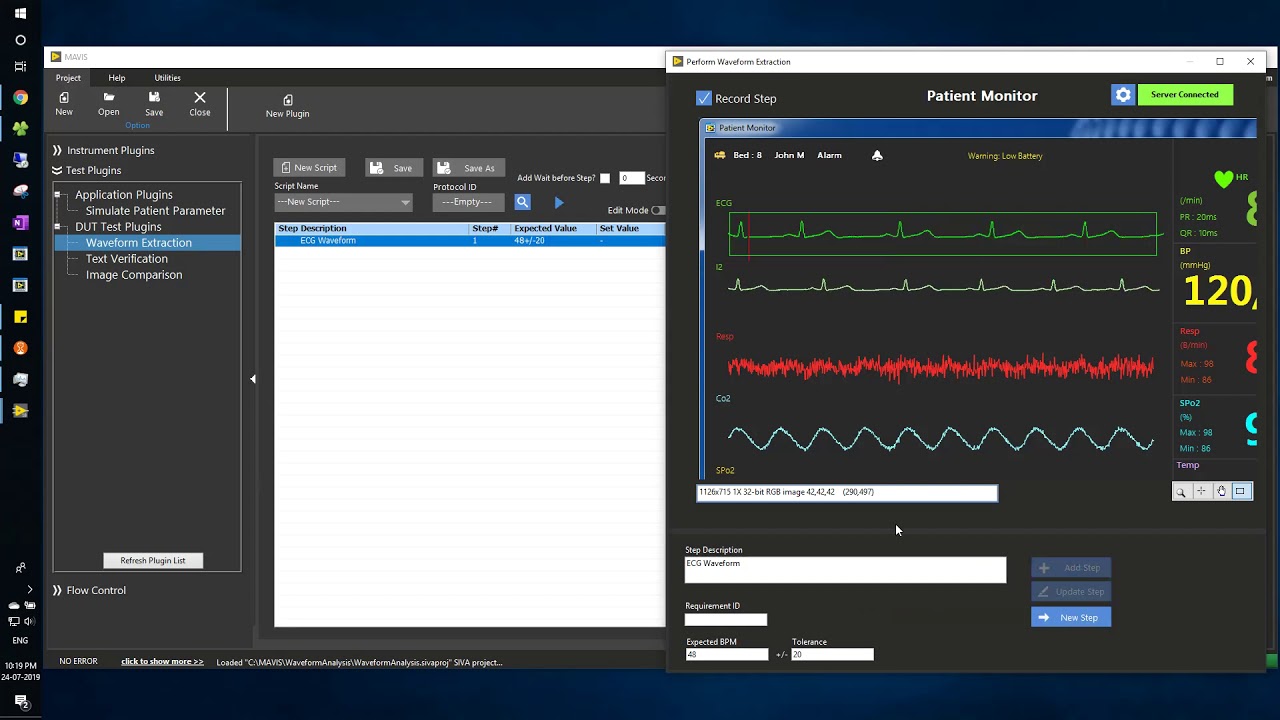
Task: Select Image Comparison plugin
Action: pyautogui.click(x=134, y=275)
